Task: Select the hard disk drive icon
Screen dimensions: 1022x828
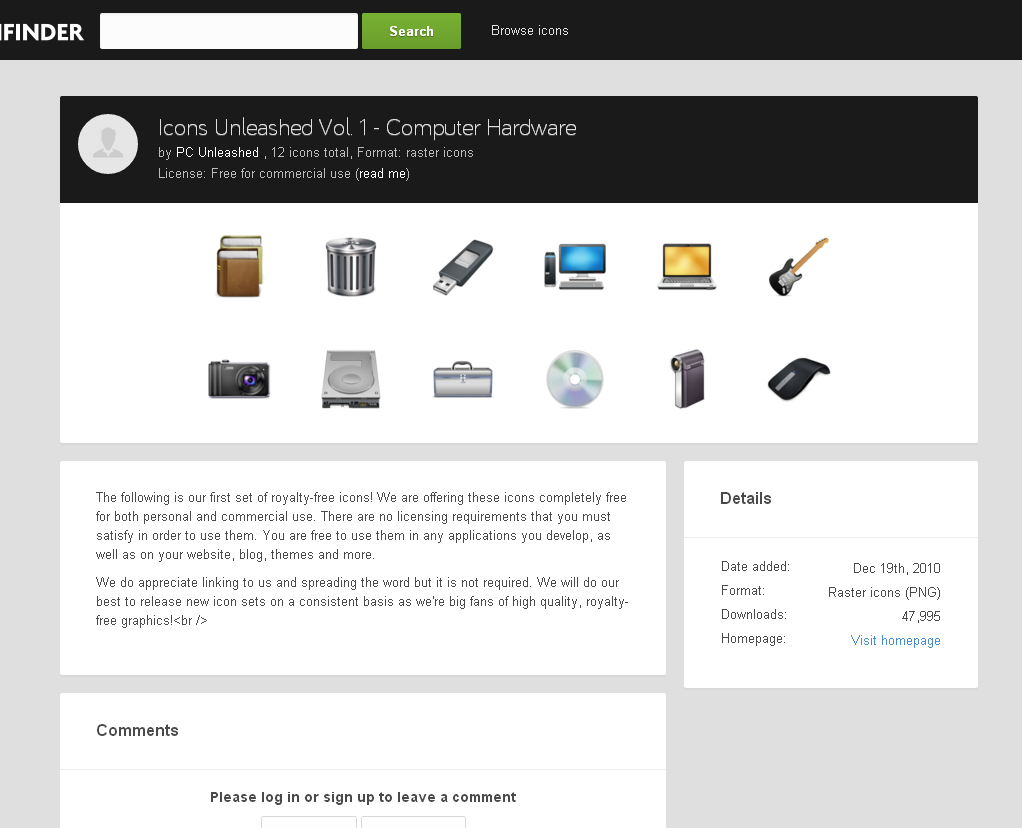Action: [351, 379]
